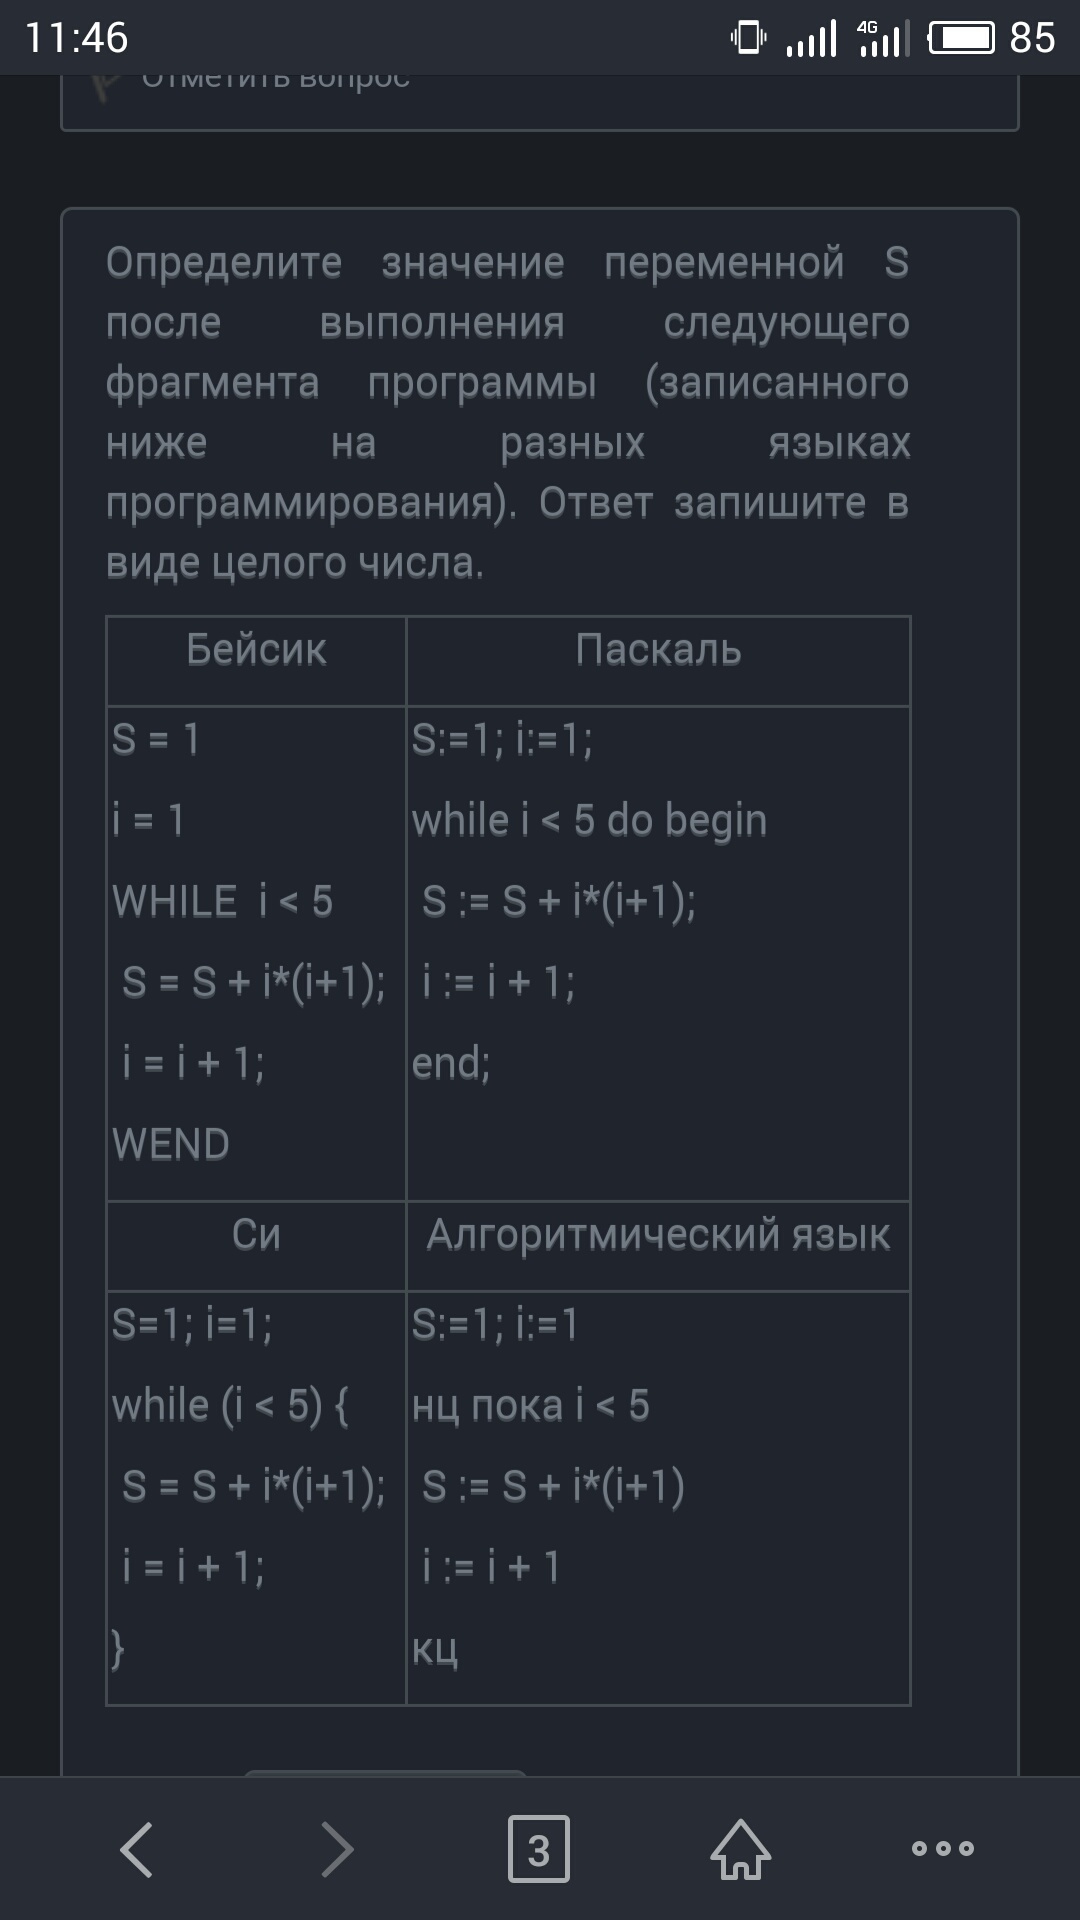Click the "Отметить вопрос" flag link
This screenshot has height=1920, width=1080.
275,80
